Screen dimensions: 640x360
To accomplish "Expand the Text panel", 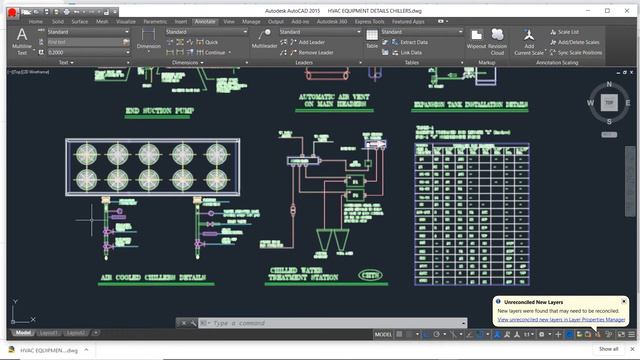I will [x=66, y=63].
